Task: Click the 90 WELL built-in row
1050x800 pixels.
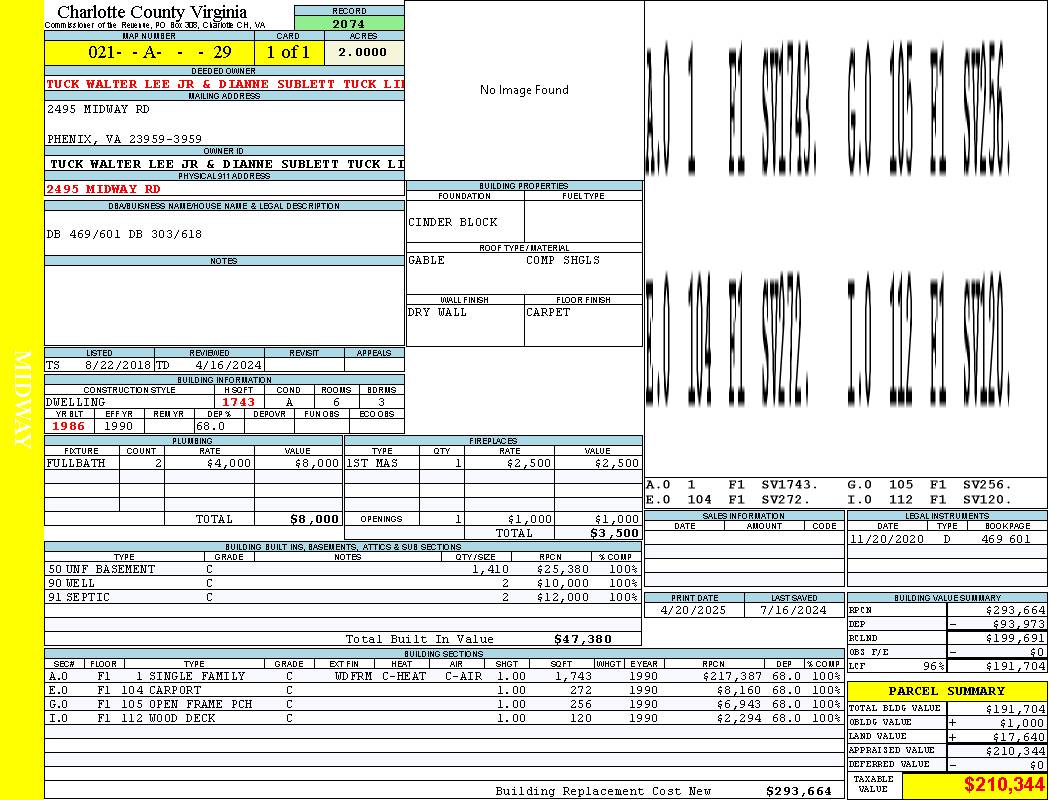Action: [x=343, y=584]
